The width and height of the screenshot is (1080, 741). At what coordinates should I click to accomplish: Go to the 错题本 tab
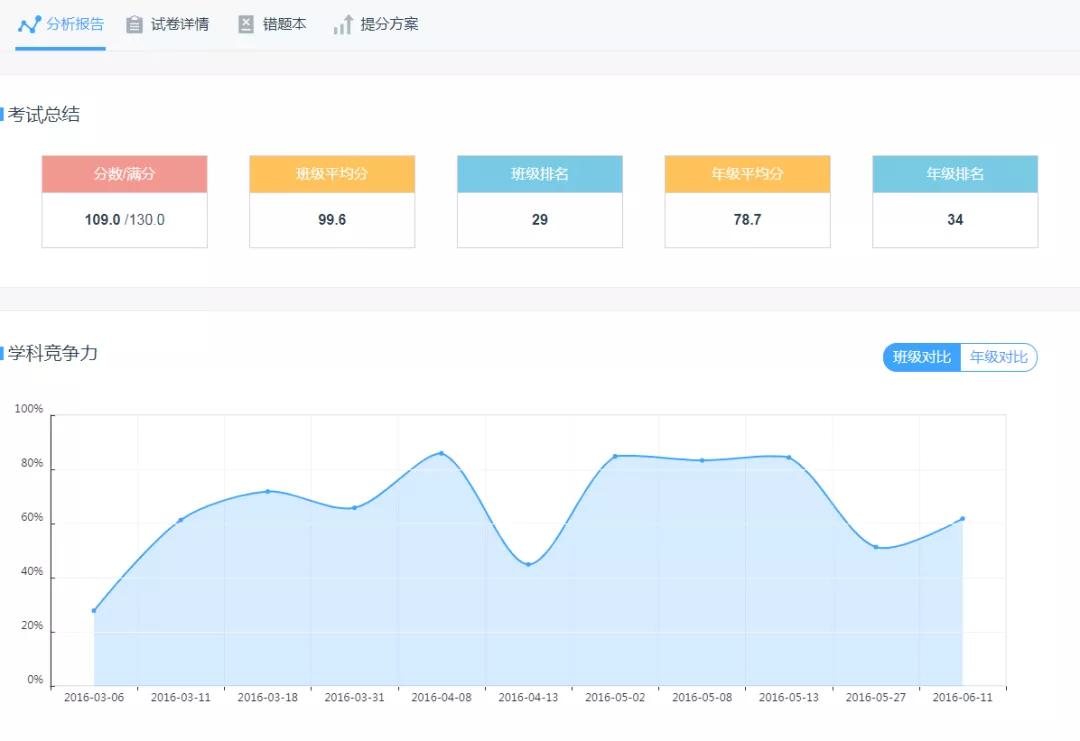coord(285,24)
